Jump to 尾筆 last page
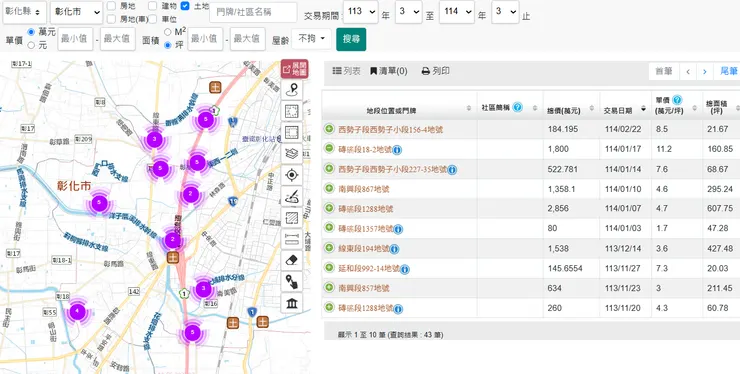Viewport: 740px width, 374px height. point(728,72)
